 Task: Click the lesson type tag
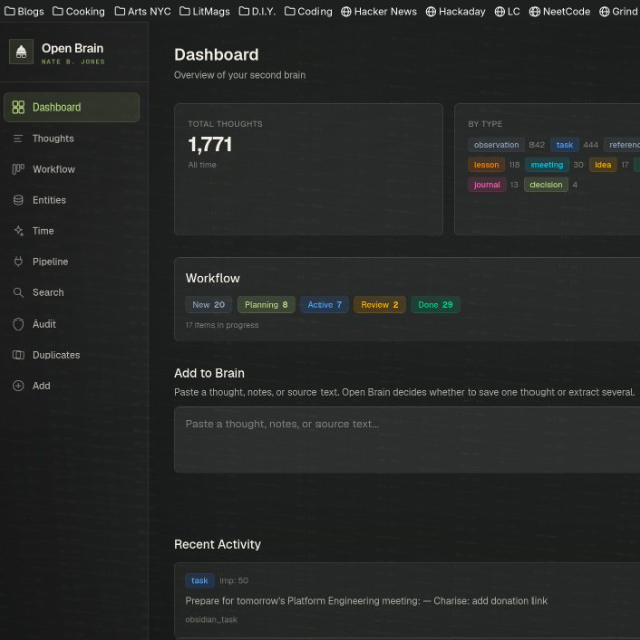pyautogui.click(x=486, y=165)
